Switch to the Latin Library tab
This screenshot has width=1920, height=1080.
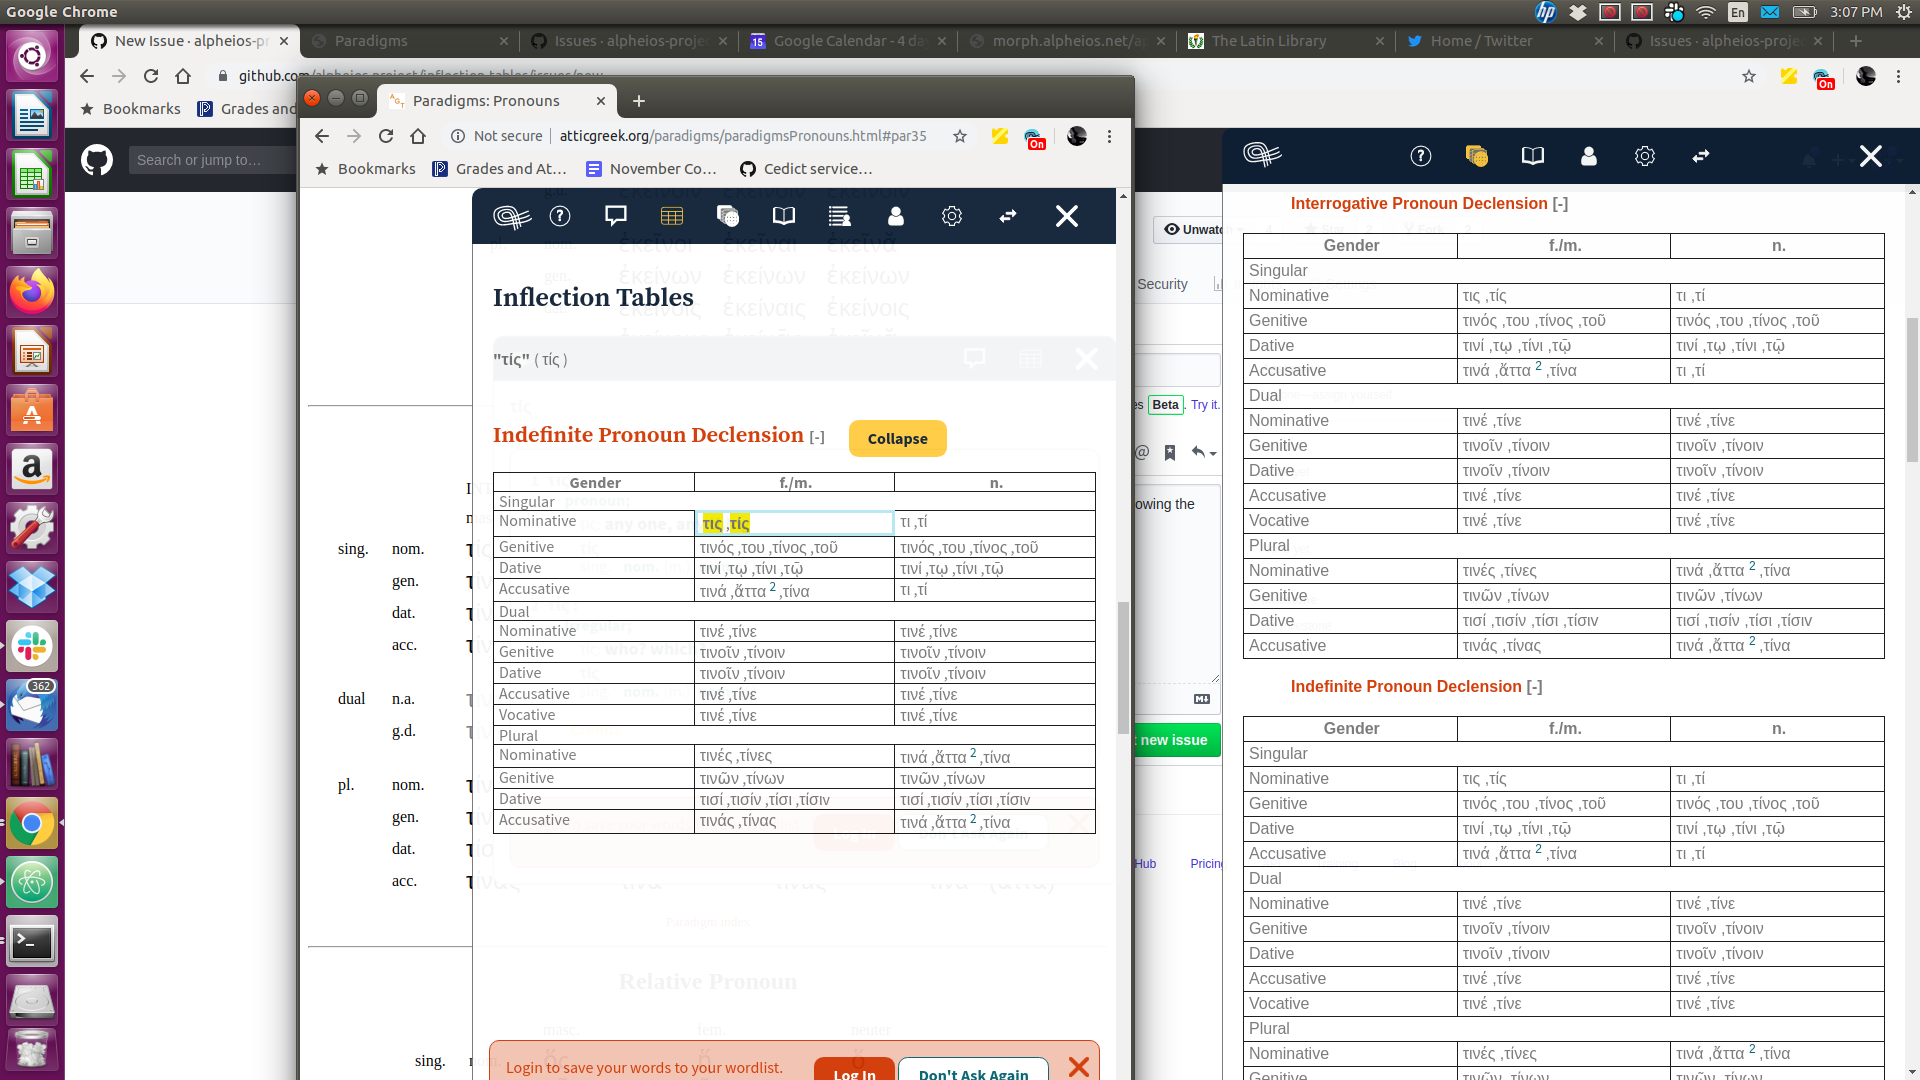point(1270,41)
